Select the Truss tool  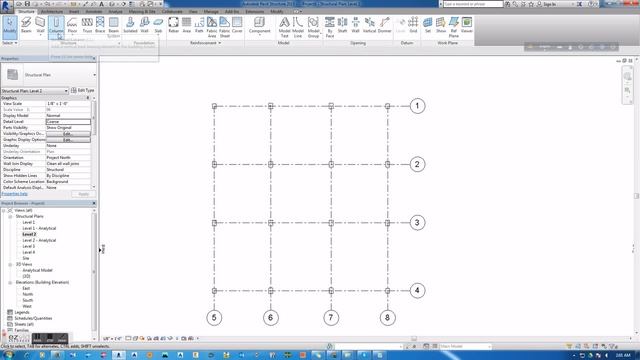pos(87,25)
